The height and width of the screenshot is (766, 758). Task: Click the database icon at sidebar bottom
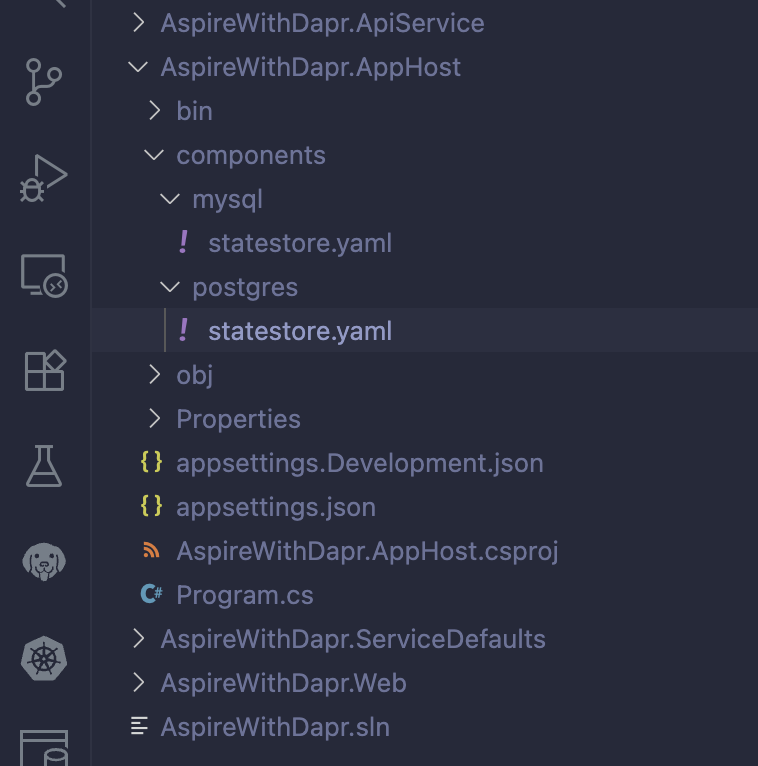click(44, 746)
